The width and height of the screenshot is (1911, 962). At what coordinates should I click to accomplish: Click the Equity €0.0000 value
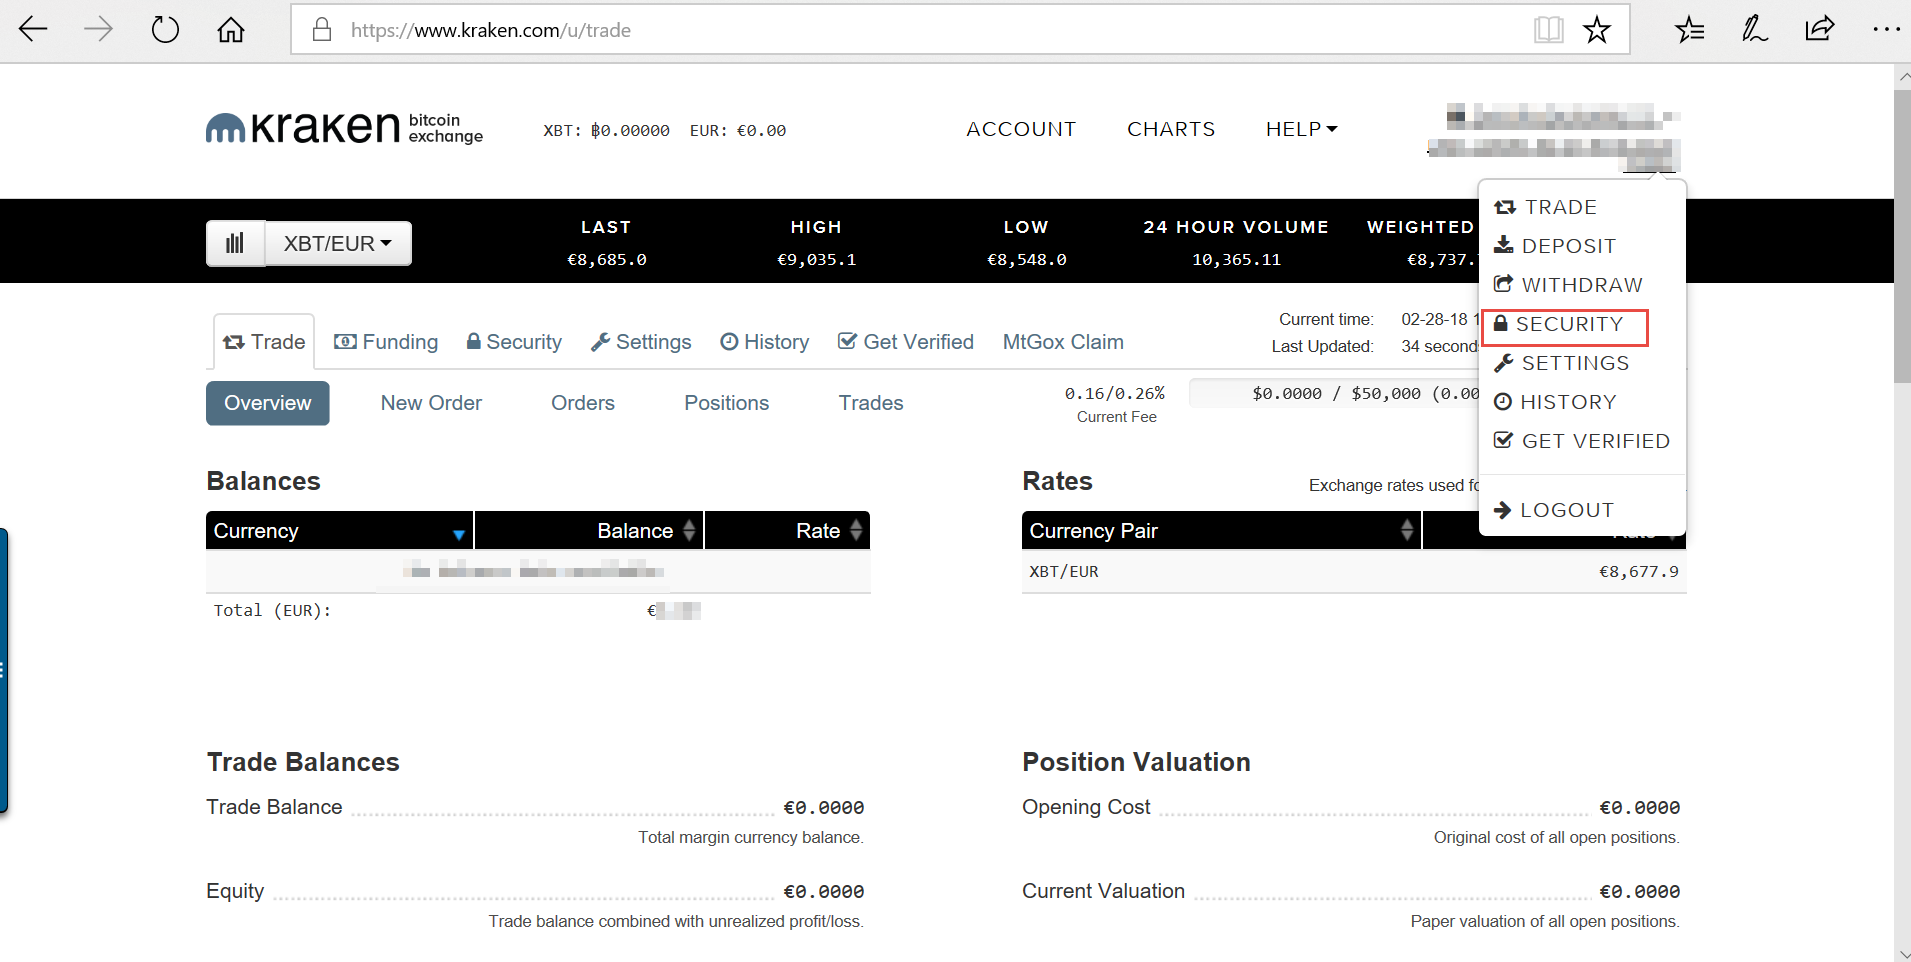click(x=824, y=892)
